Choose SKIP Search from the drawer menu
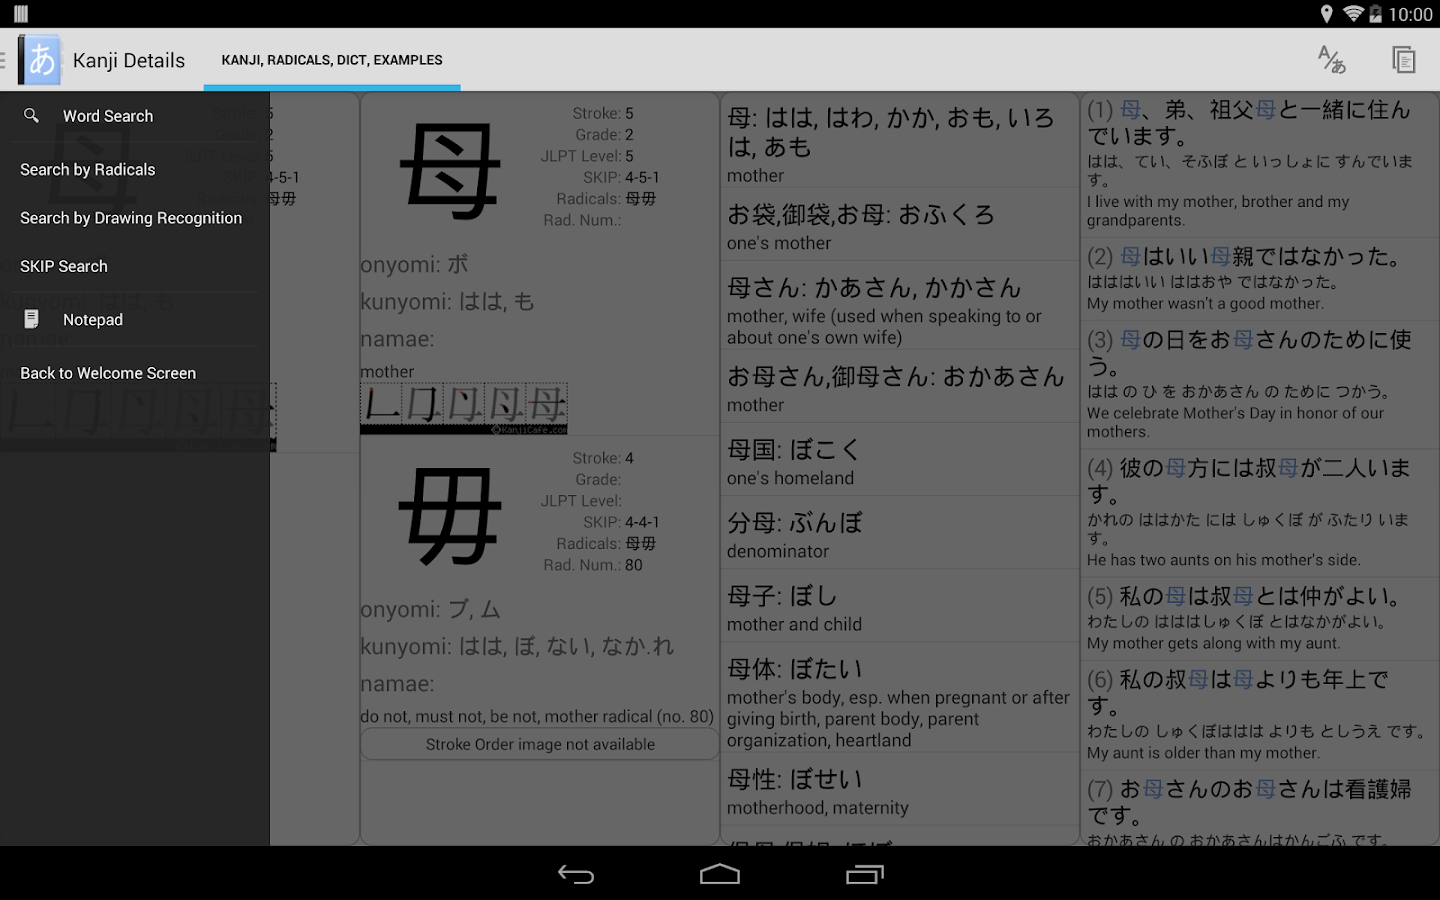 (x=63, y=265)
